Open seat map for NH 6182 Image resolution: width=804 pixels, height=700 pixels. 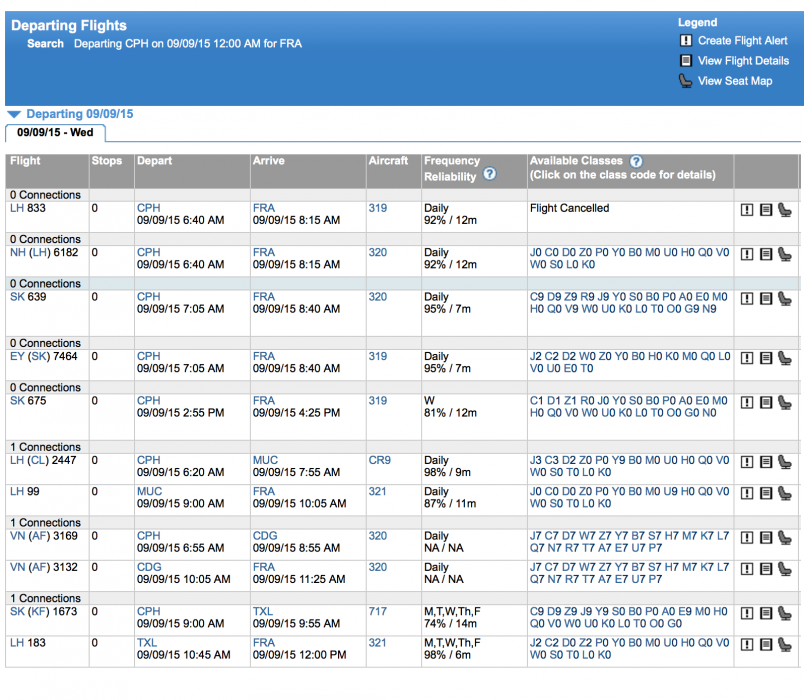click(x=785, y=254)
